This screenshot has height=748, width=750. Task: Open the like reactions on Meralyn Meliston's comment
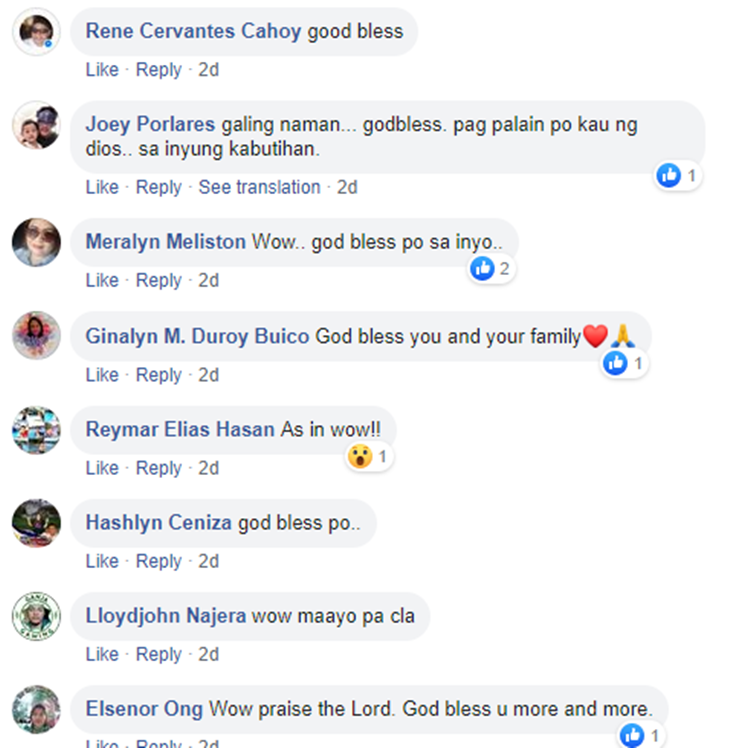tap(491, 269)
